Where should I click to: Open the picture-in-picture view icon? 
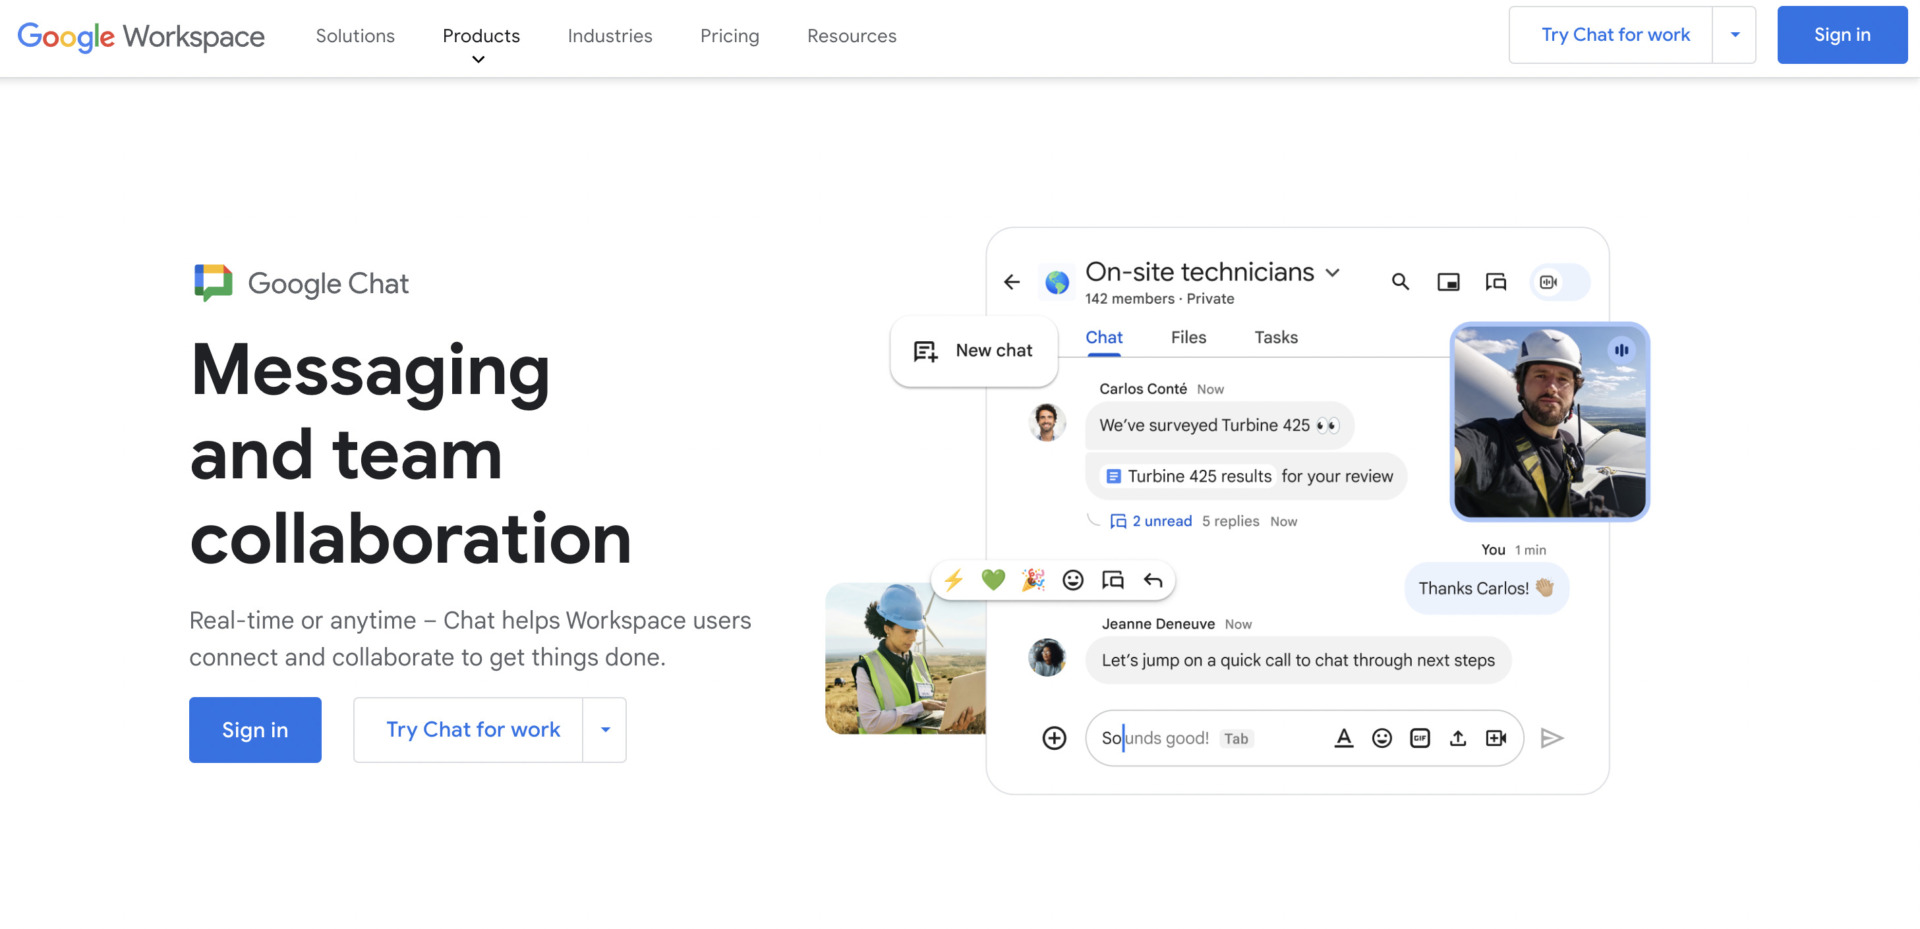1447,282
